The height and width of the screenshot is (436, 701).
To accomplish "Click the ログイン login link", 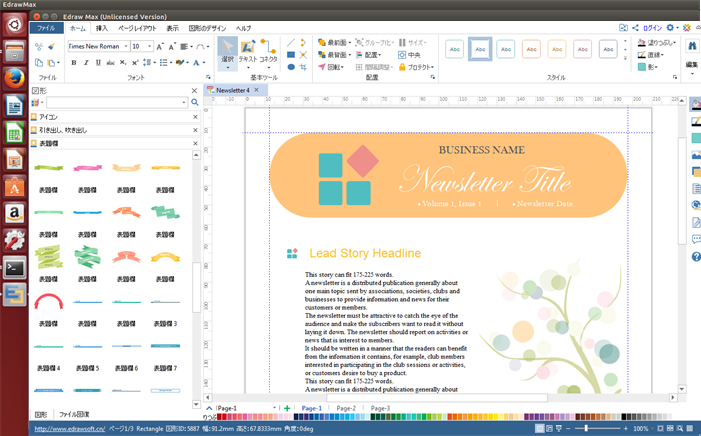I will pyautogui.click(x=651, y=28).
